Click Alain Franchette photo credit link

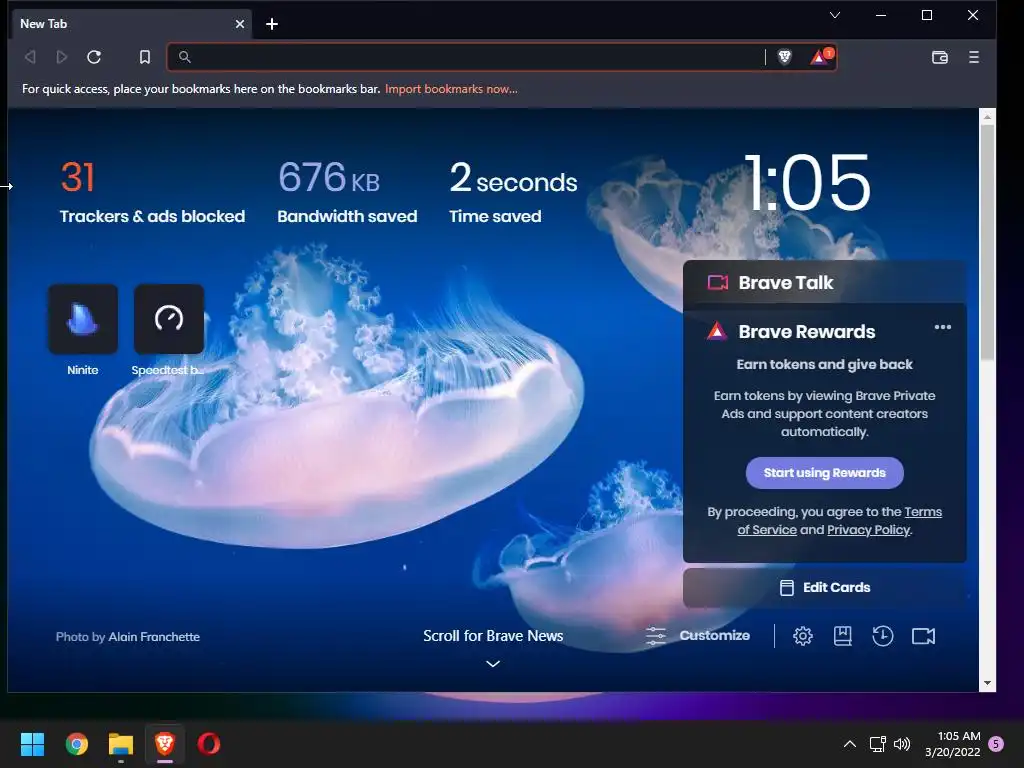point(154,637)
